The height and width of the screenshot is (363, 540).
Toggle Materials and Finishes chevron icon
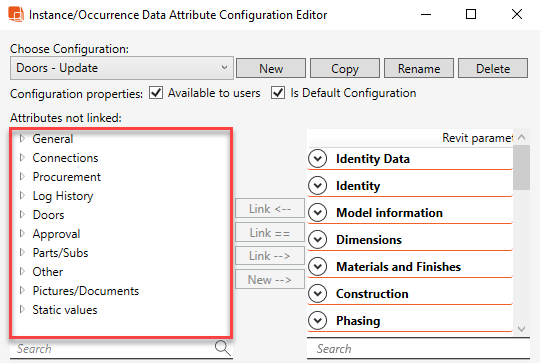click(x=318, y=267)
